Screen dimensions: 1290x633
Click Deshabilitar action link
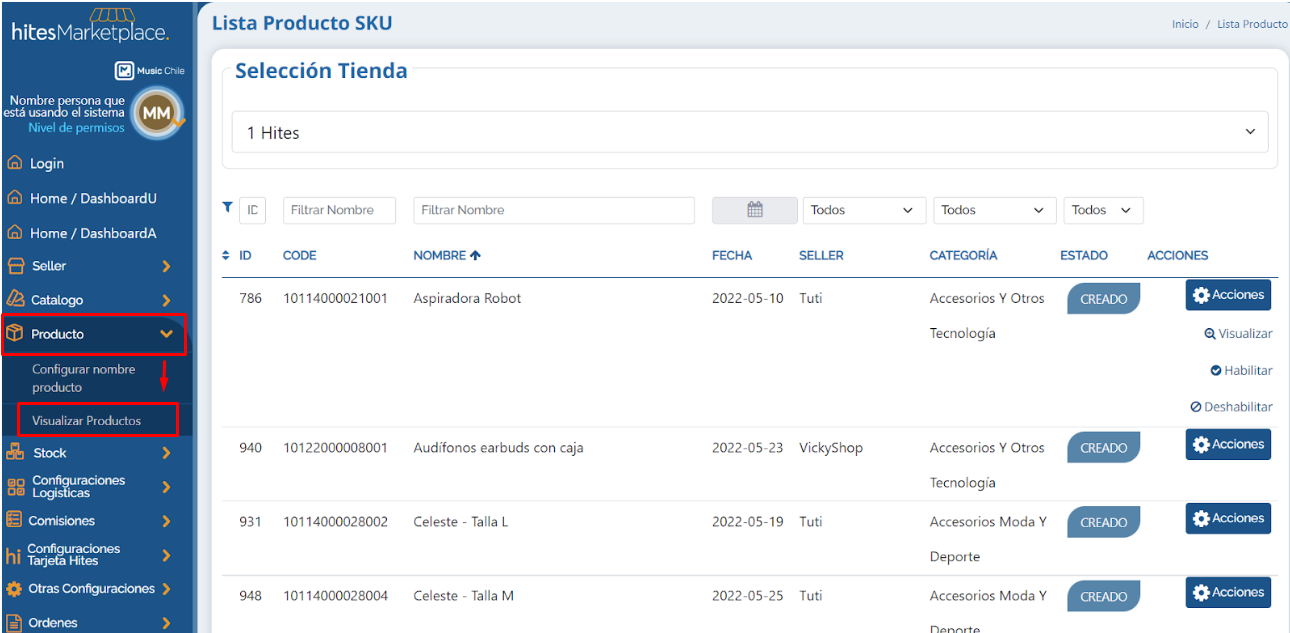1231,407
